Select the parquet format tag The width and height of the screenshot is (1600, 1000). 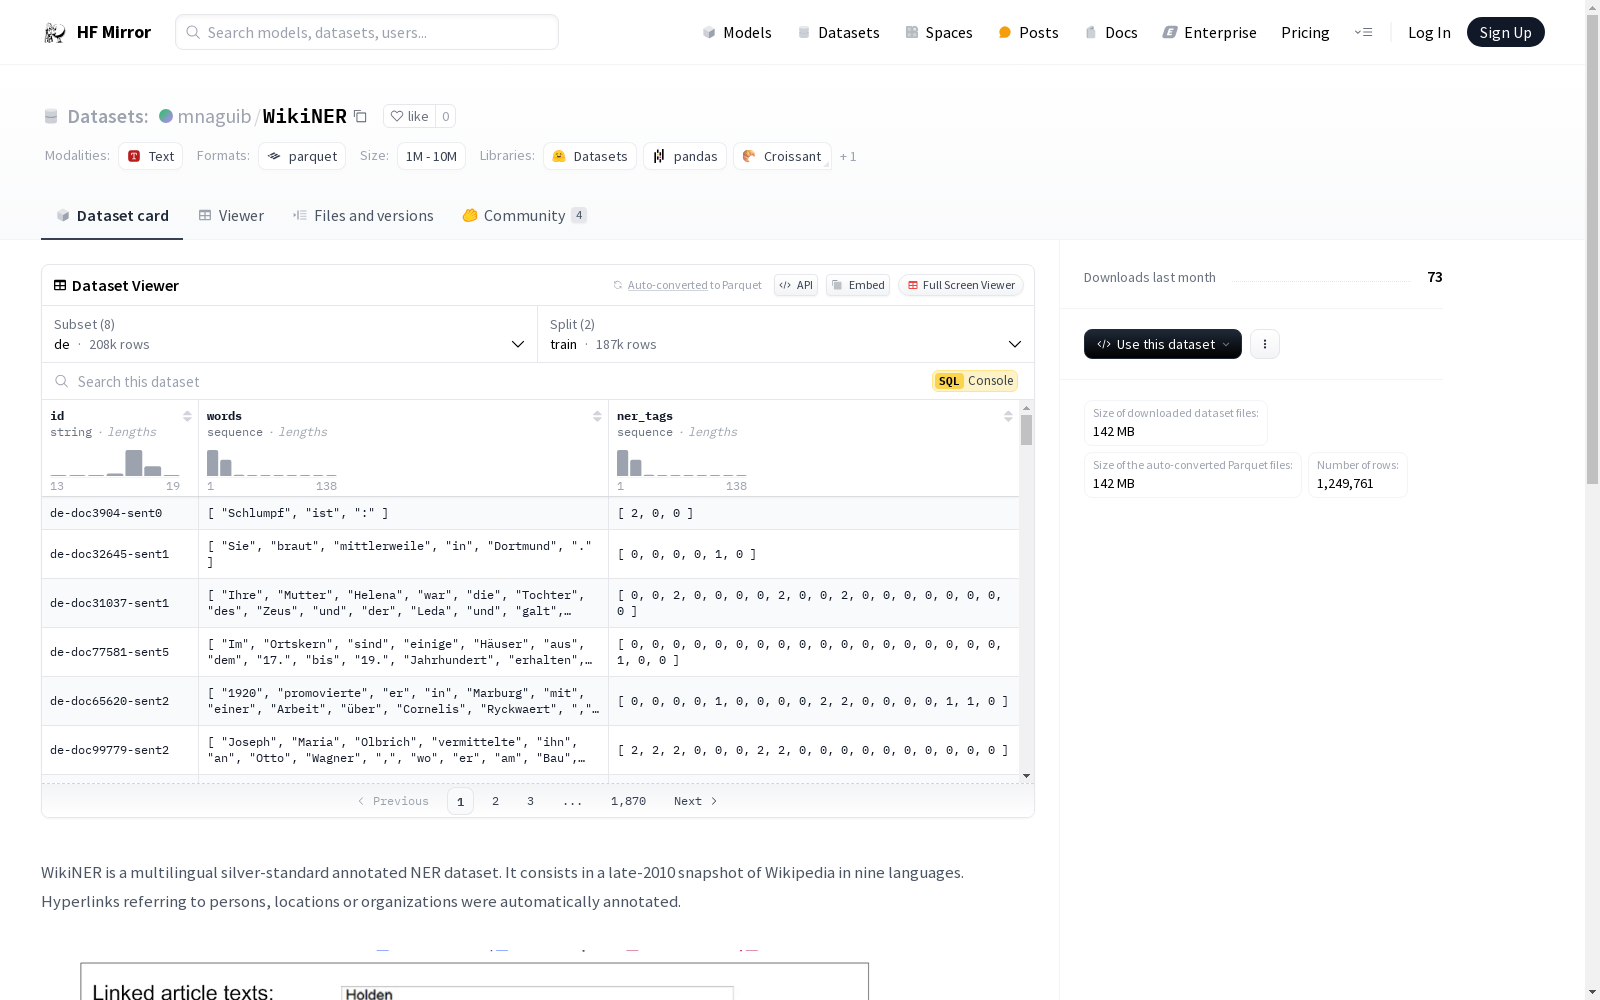(x=302, y=156)
